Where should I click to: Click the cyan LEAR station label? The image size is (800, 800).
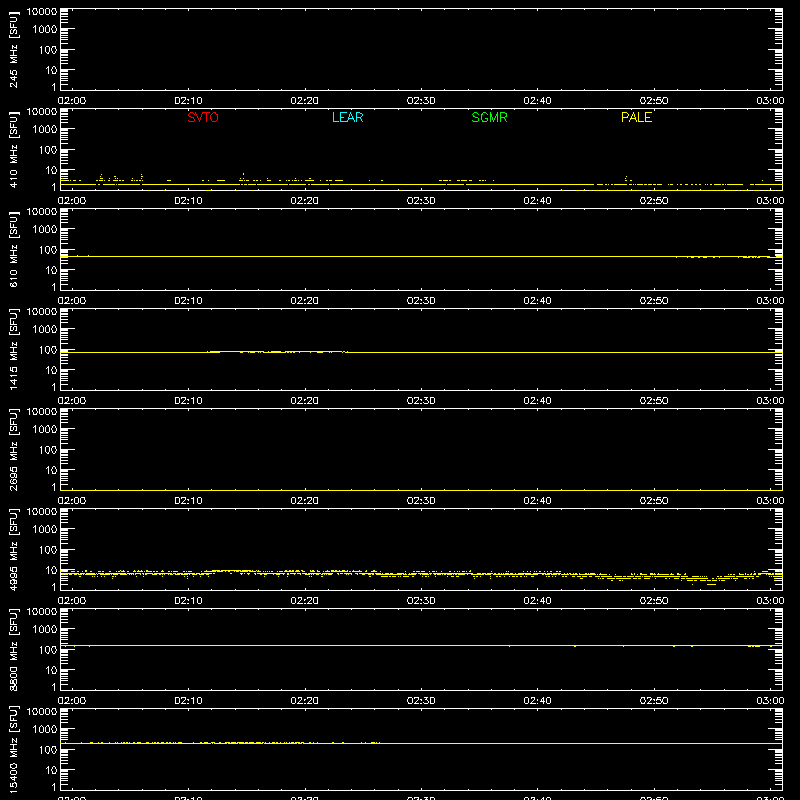tap(347, 117)
